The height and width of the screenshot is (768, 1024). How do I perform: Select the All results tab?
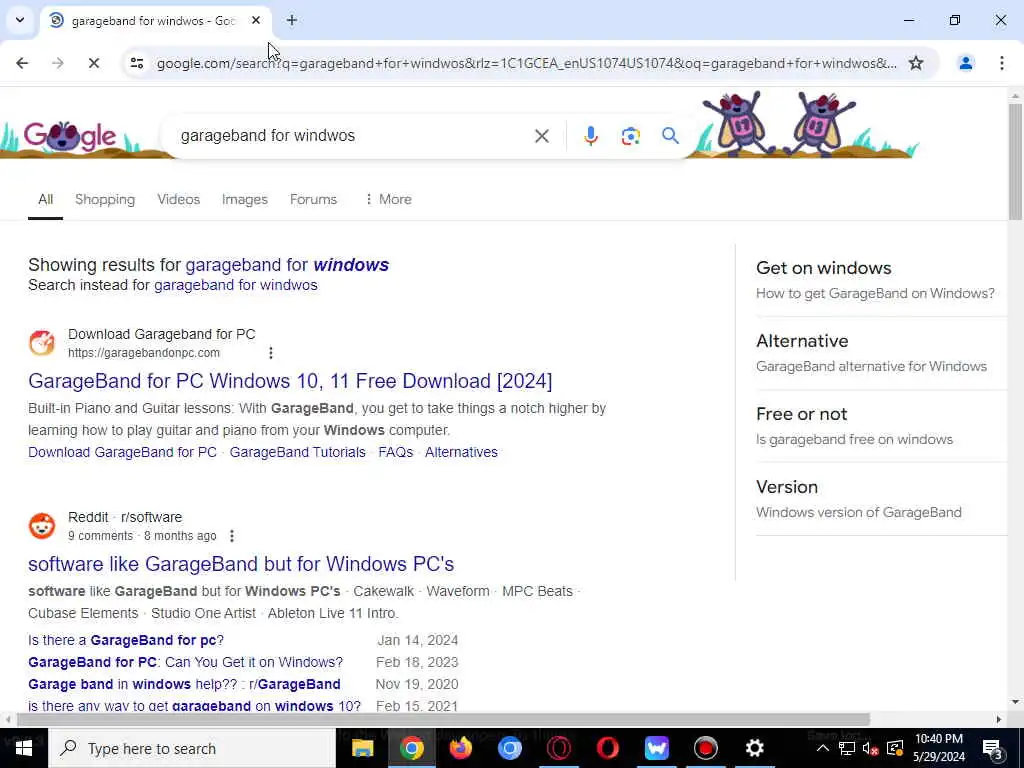[x=45, y=199]
